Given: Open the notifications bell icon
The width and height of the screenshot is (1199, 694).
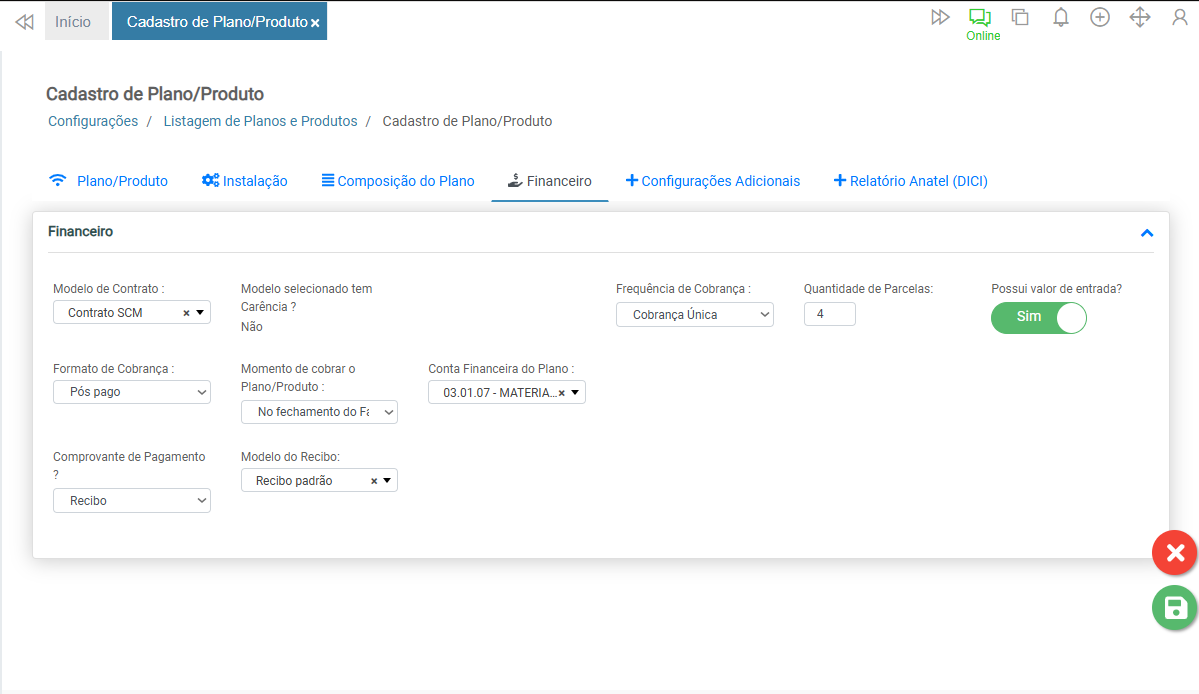Looking at the screenshot, I should click(1061, 17).
